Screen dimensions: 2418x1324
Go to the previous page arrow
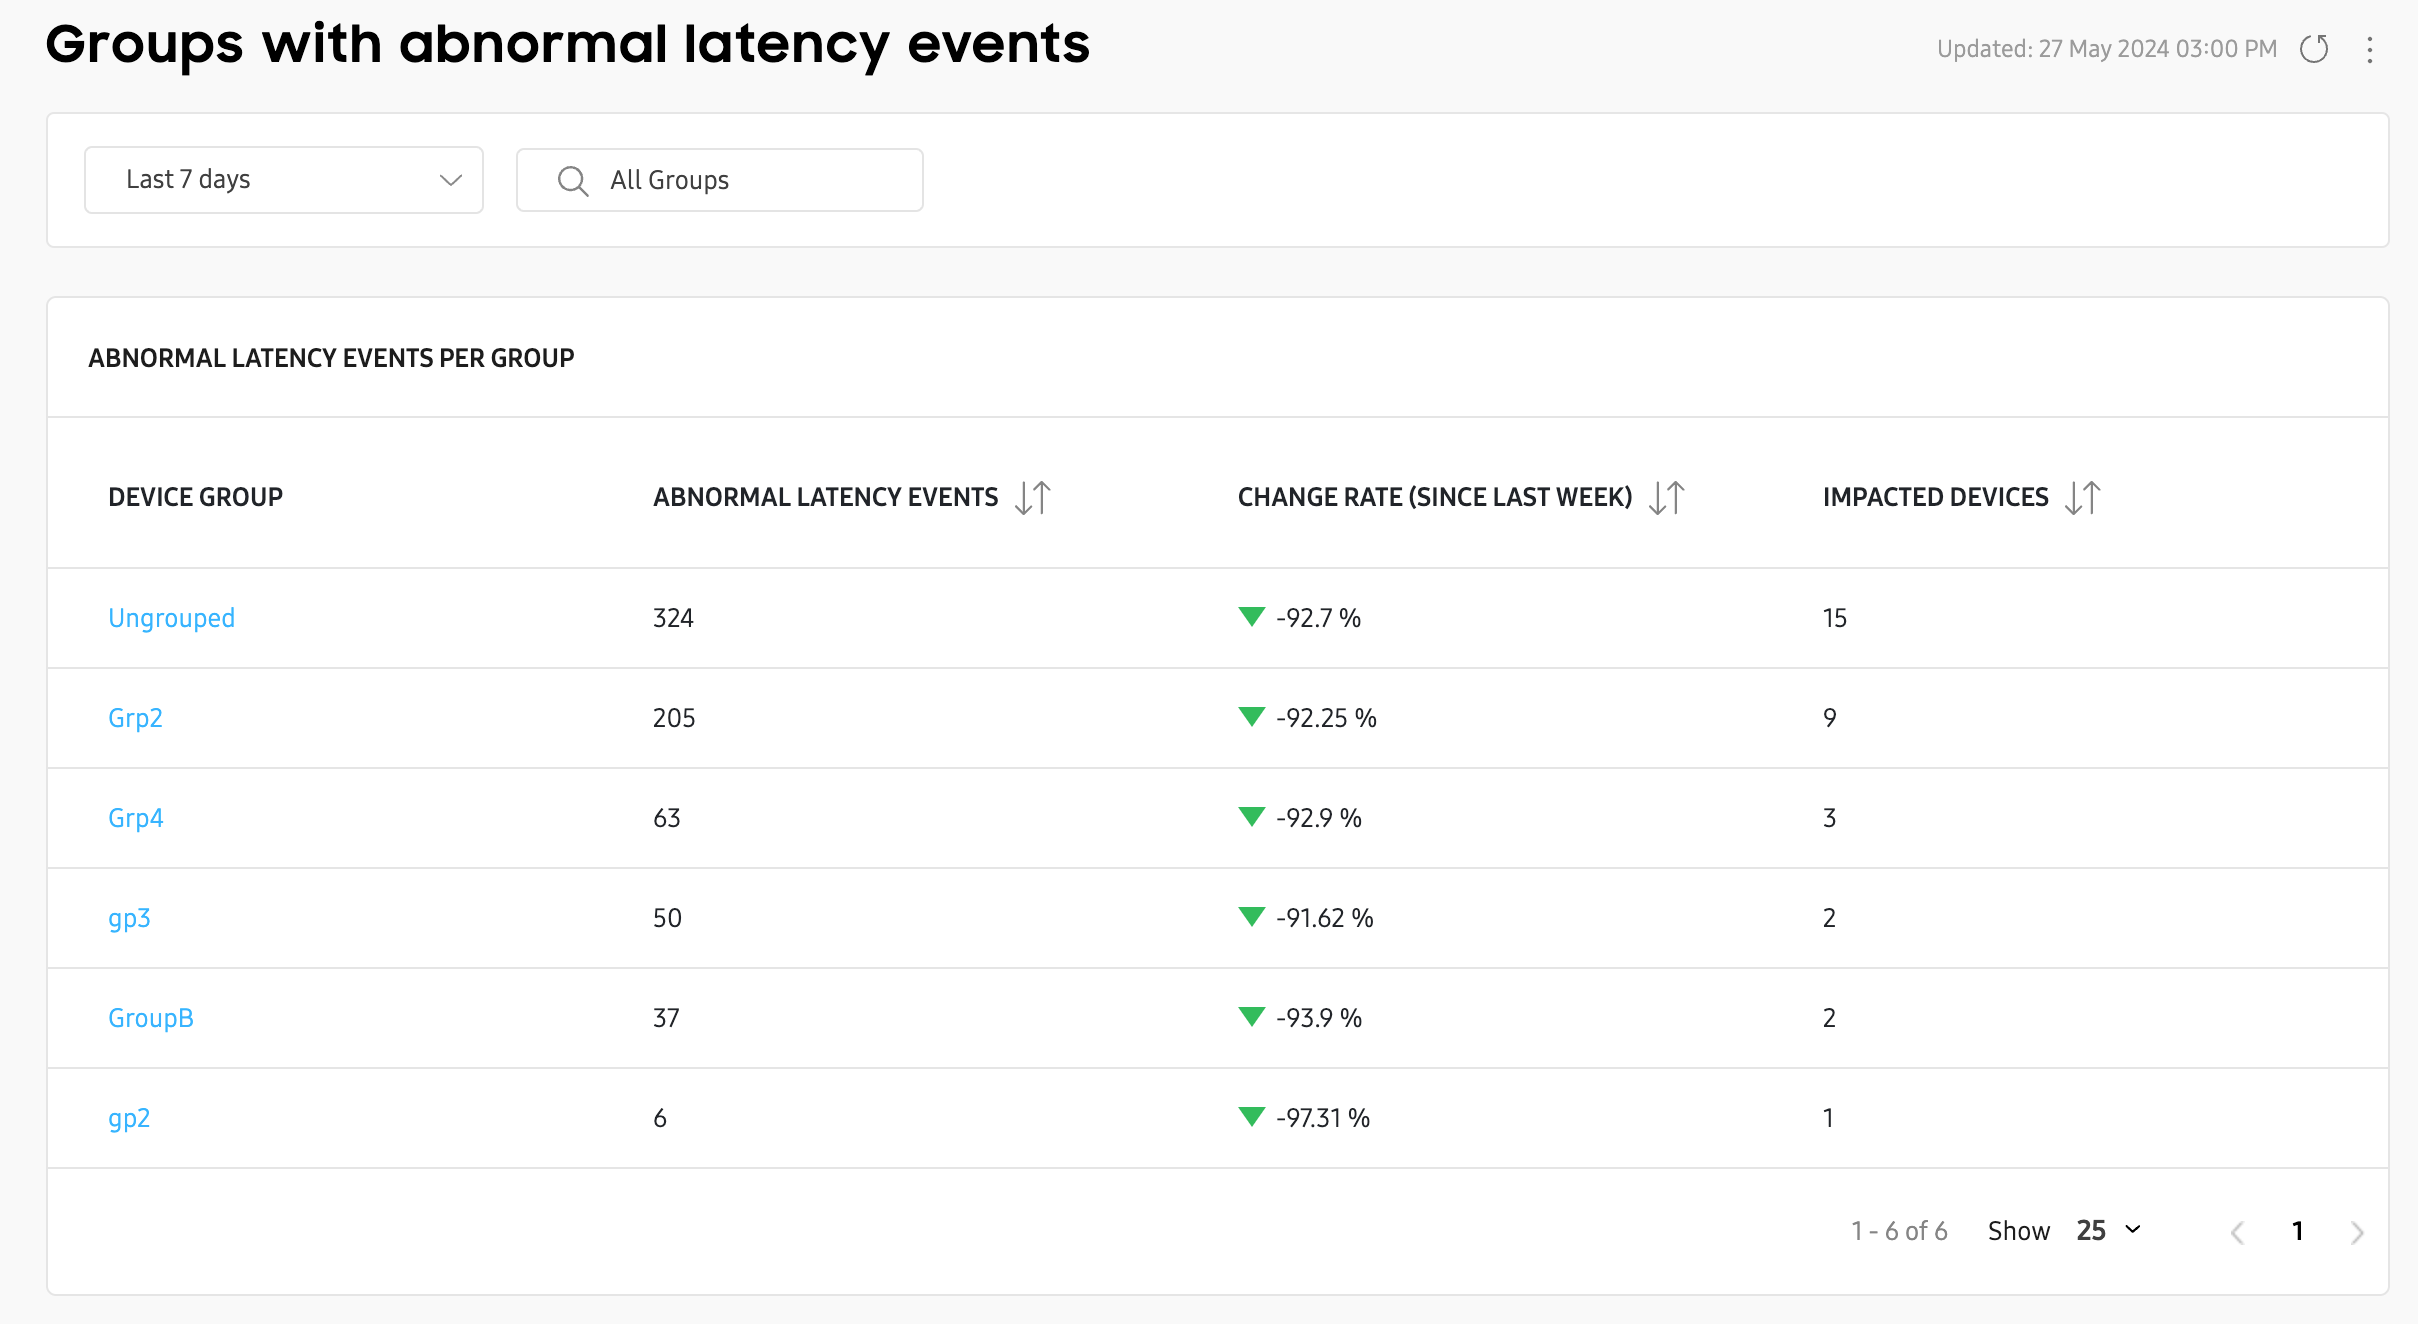tap(2238, 1232)
